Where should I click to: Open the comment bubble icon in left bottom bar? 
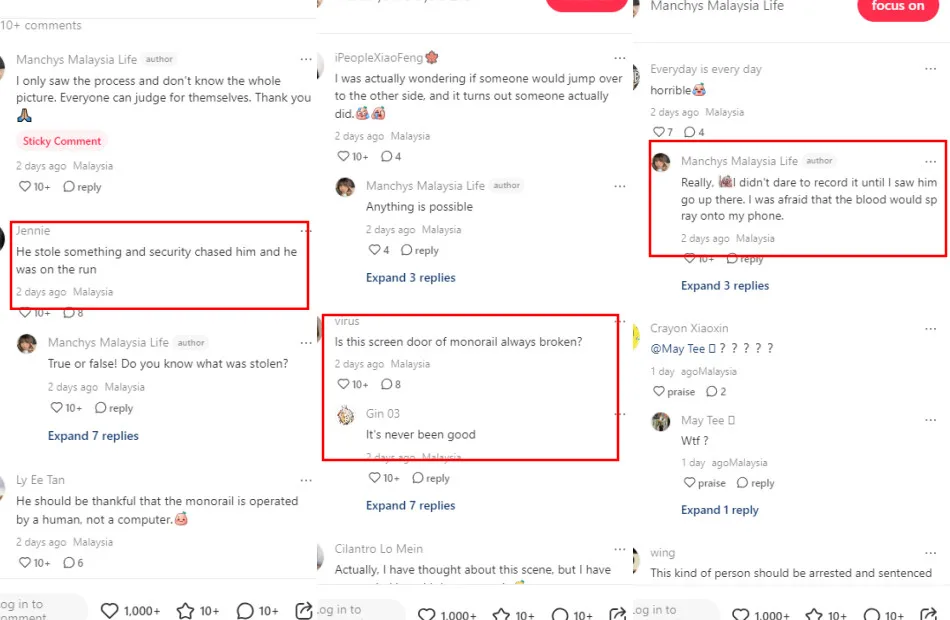(245, 610)
